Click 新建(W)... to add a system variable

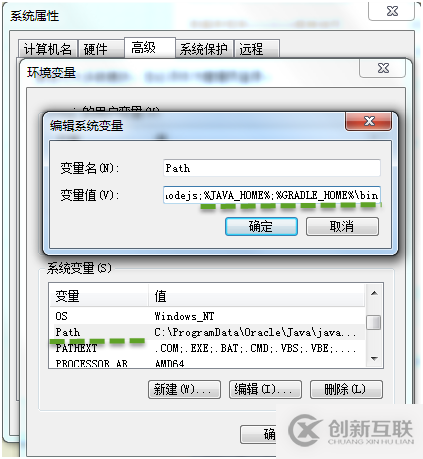184,389
